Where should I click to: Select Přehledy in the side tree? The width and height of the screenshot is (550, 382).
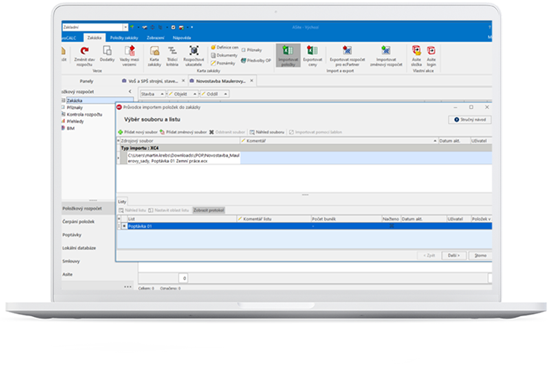[75, 121]
